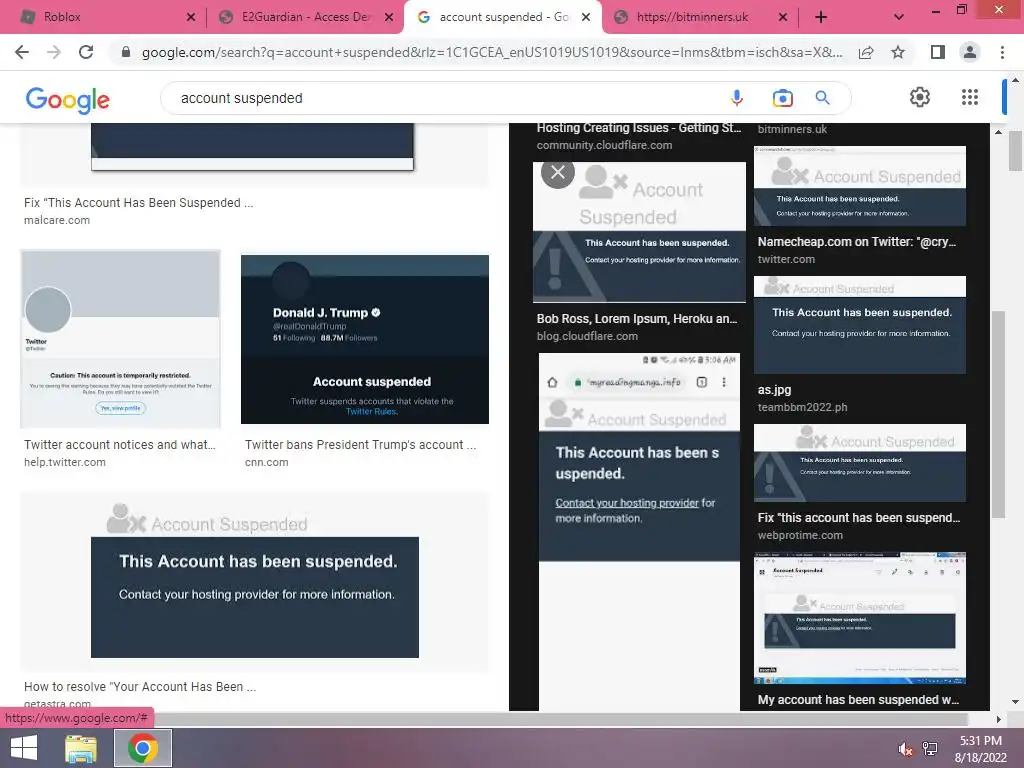
Task: Expand the tab search chevron
Action: (899, 18)
